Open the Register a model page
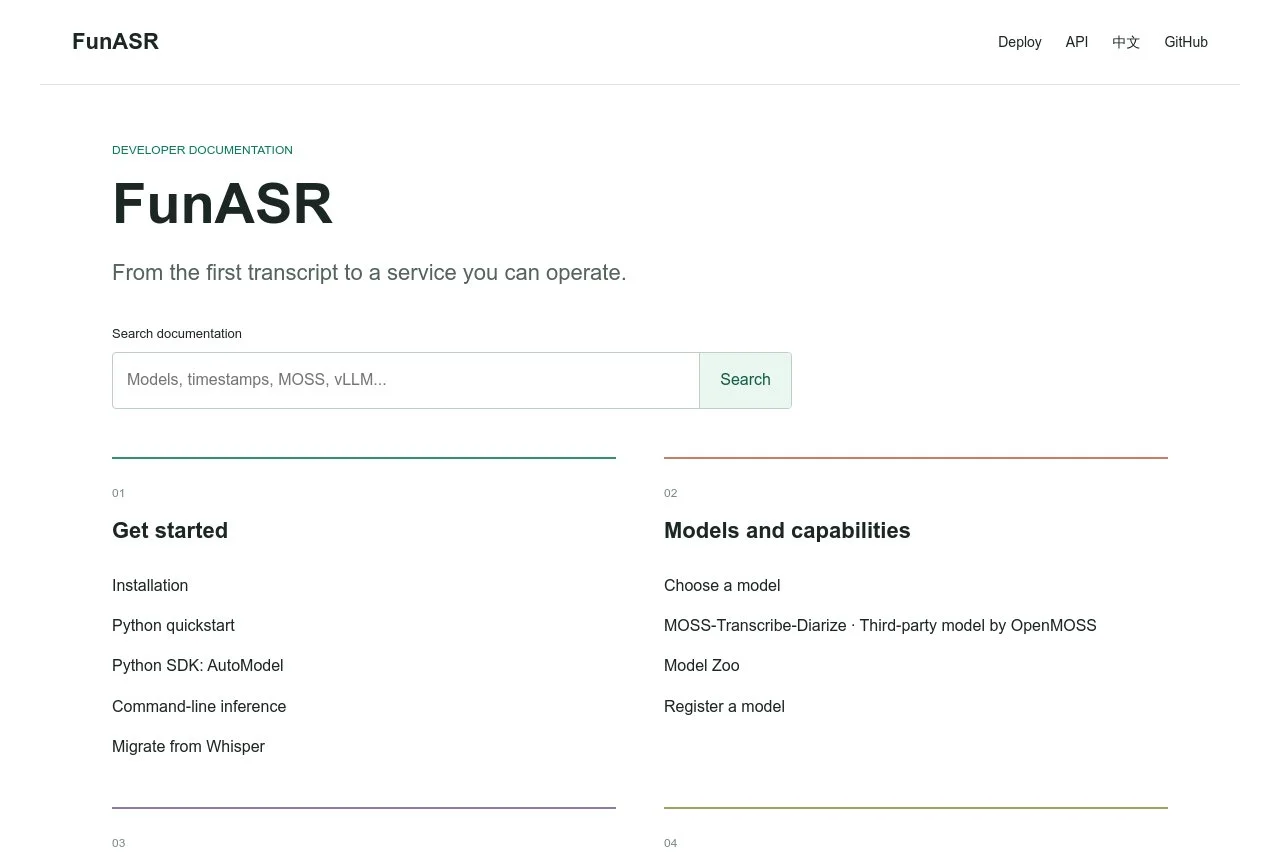Screen dimensions: 1280x853 (x=724, y=706)
